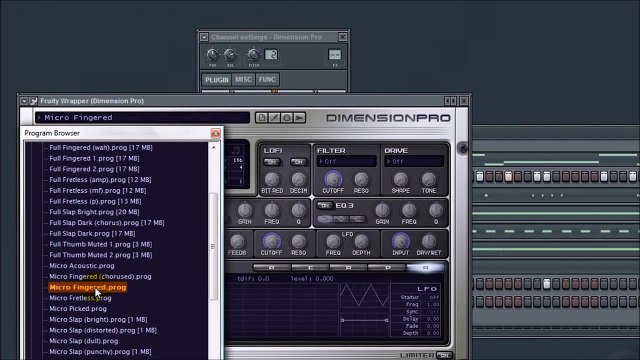The width and height of the screenshot is (640, 360).
Task: Select the R modulation tab
Action: point(348,268)
